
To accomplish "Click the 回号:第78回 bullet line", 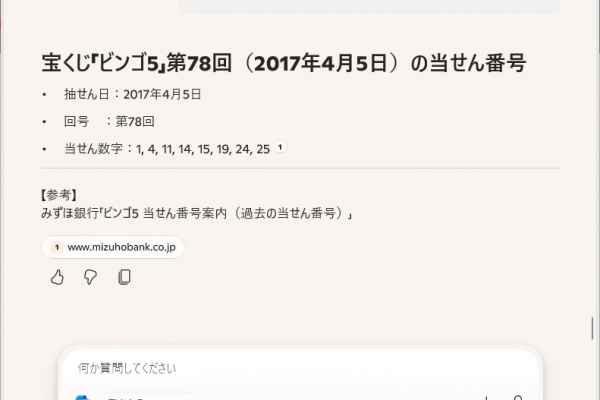I will (109, 122).
